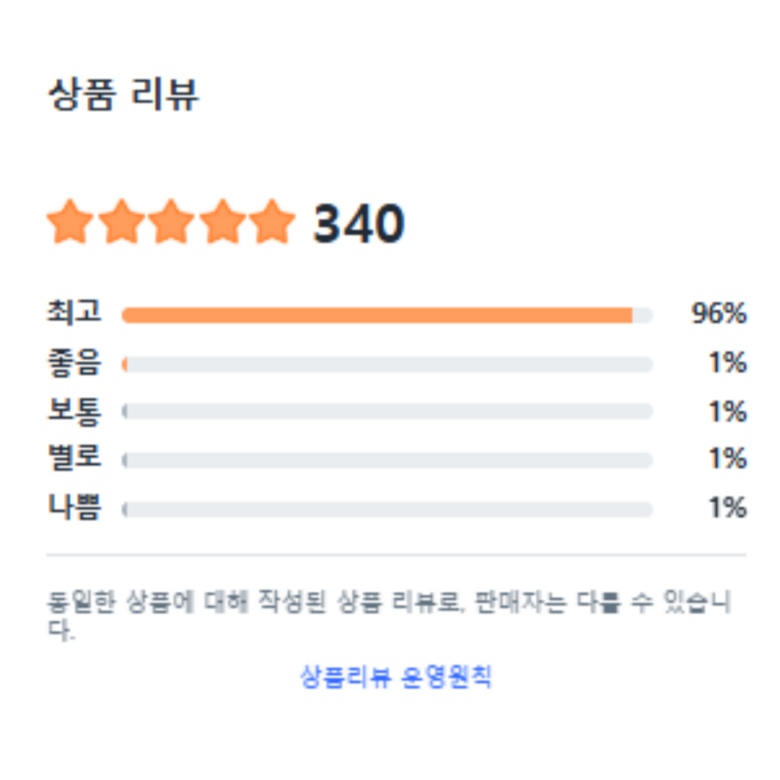The image size is (780, 780).
Task: Open the 상품리뷰 운영원칙 link
Action: coord(396,677)
